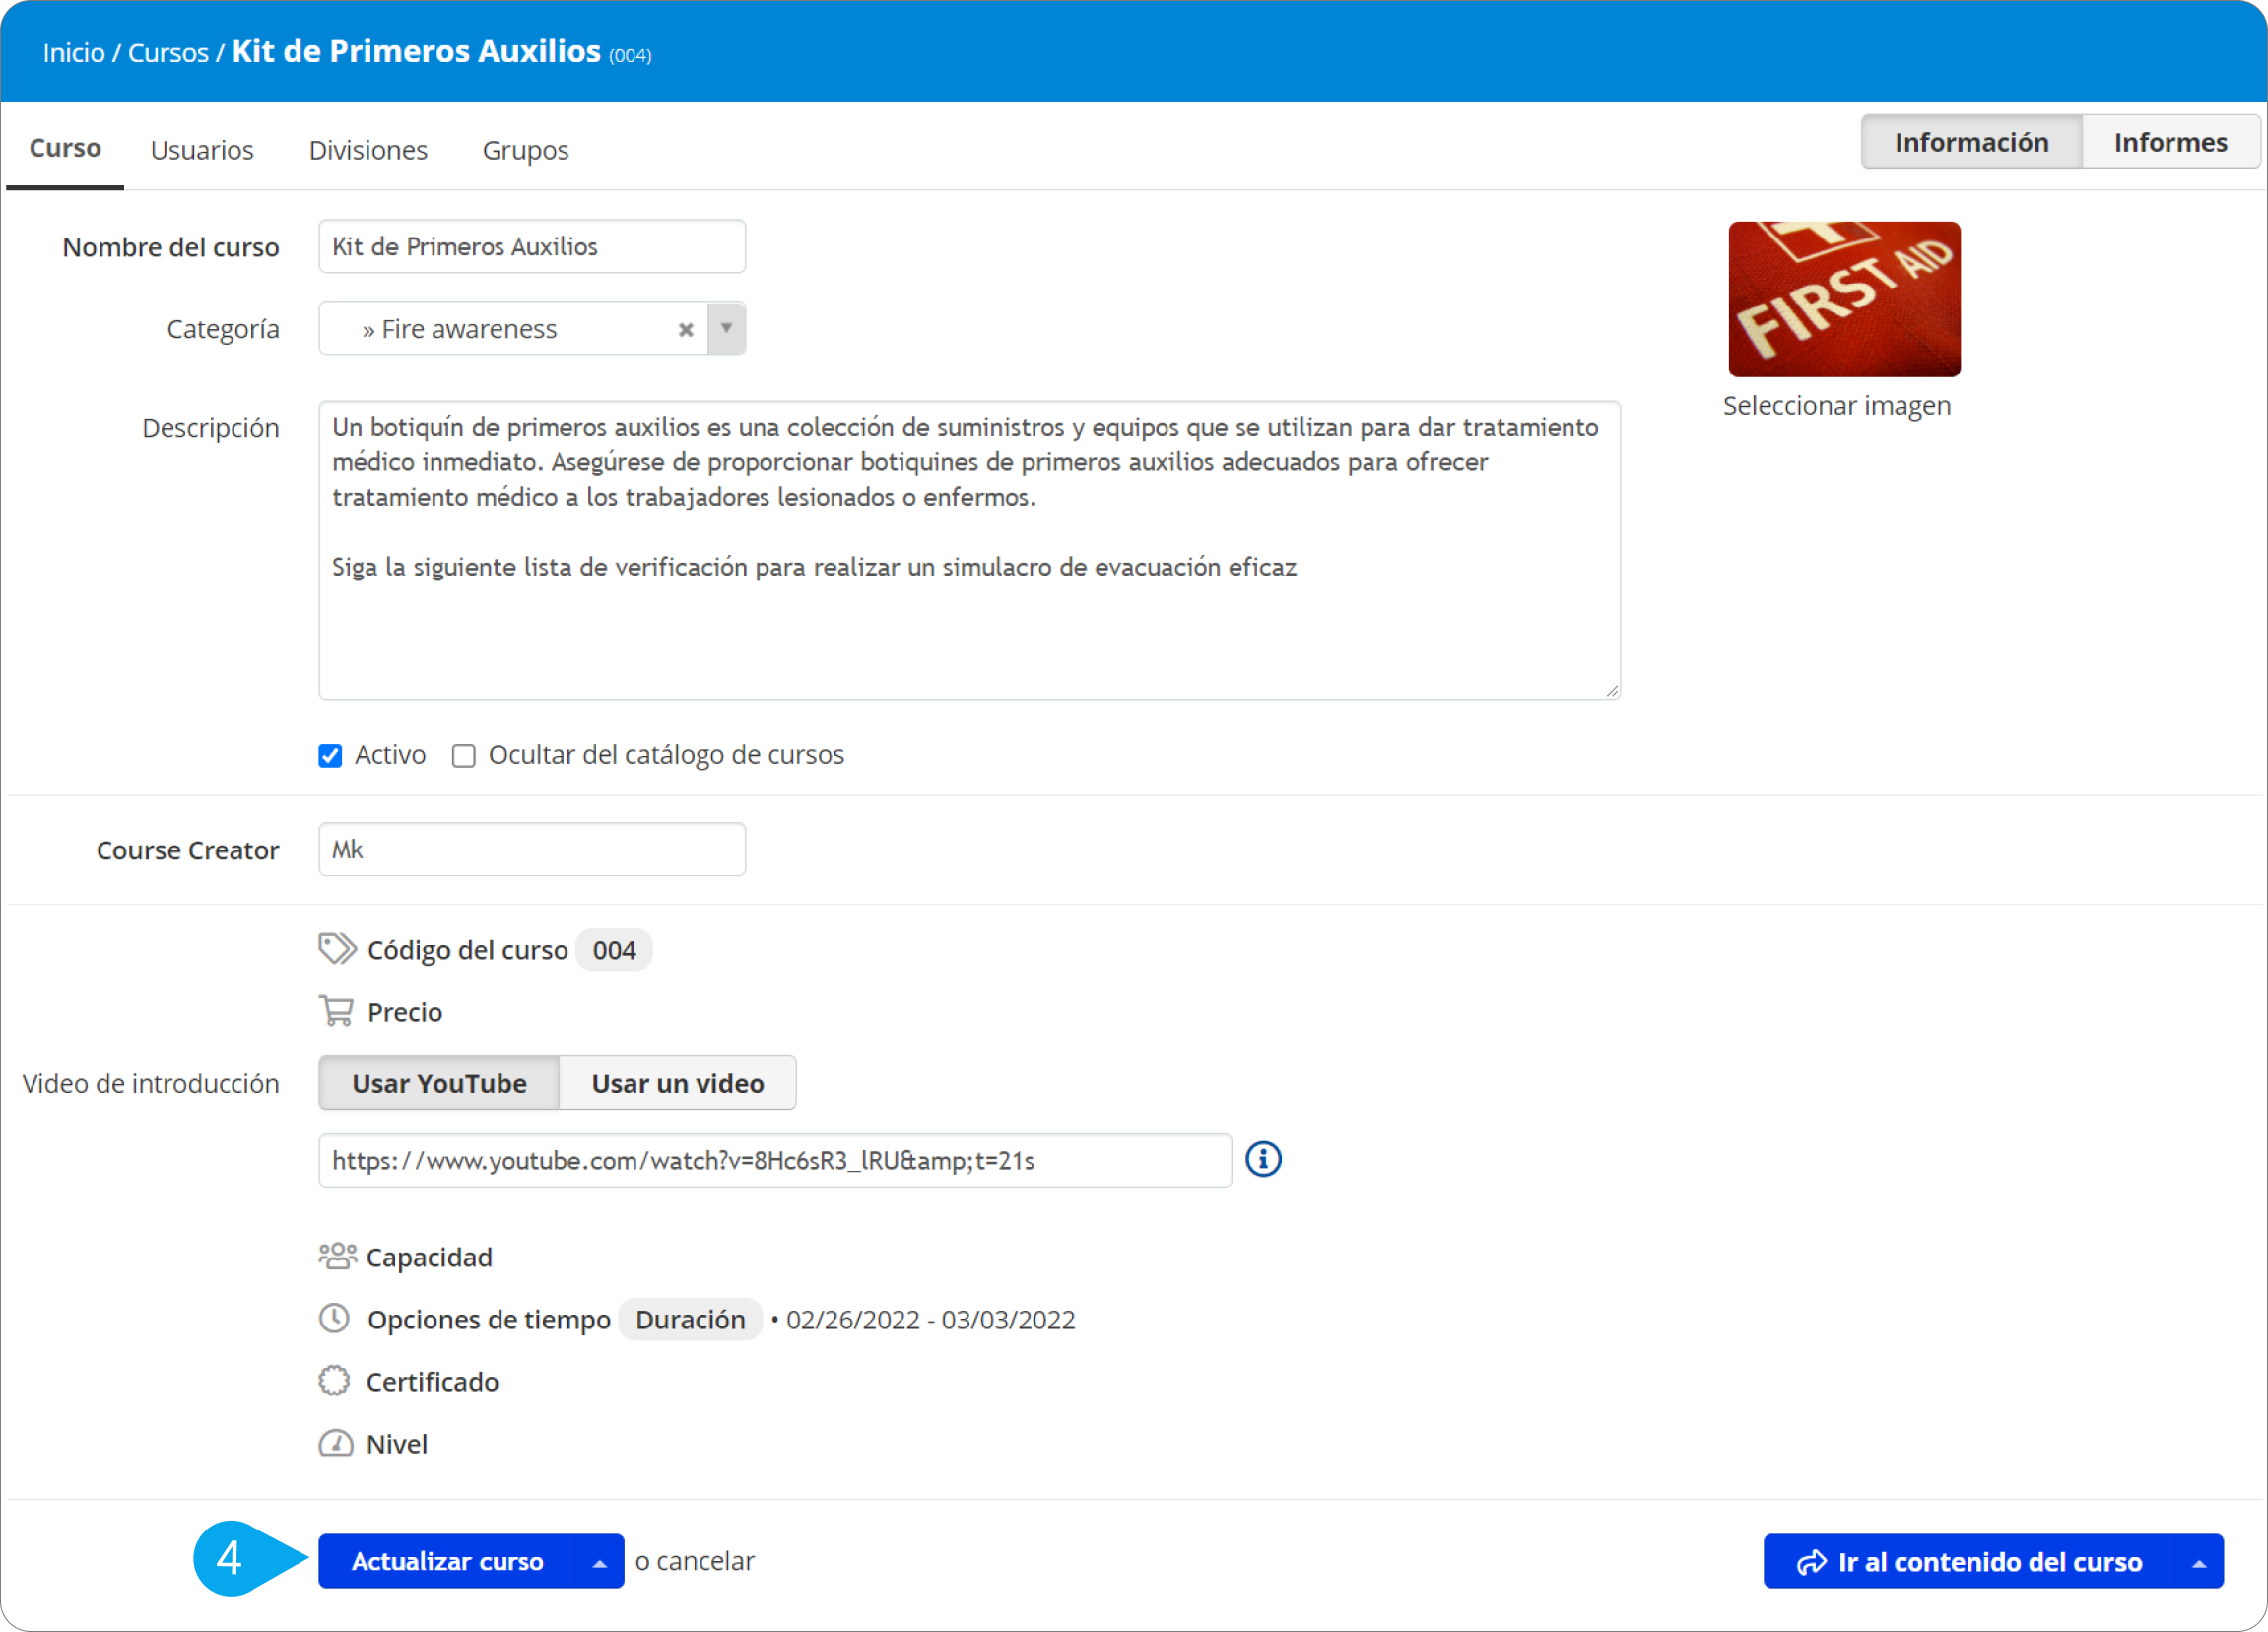
Task: Focus the Nombre del curso field
Action: (x=532, y=246)
